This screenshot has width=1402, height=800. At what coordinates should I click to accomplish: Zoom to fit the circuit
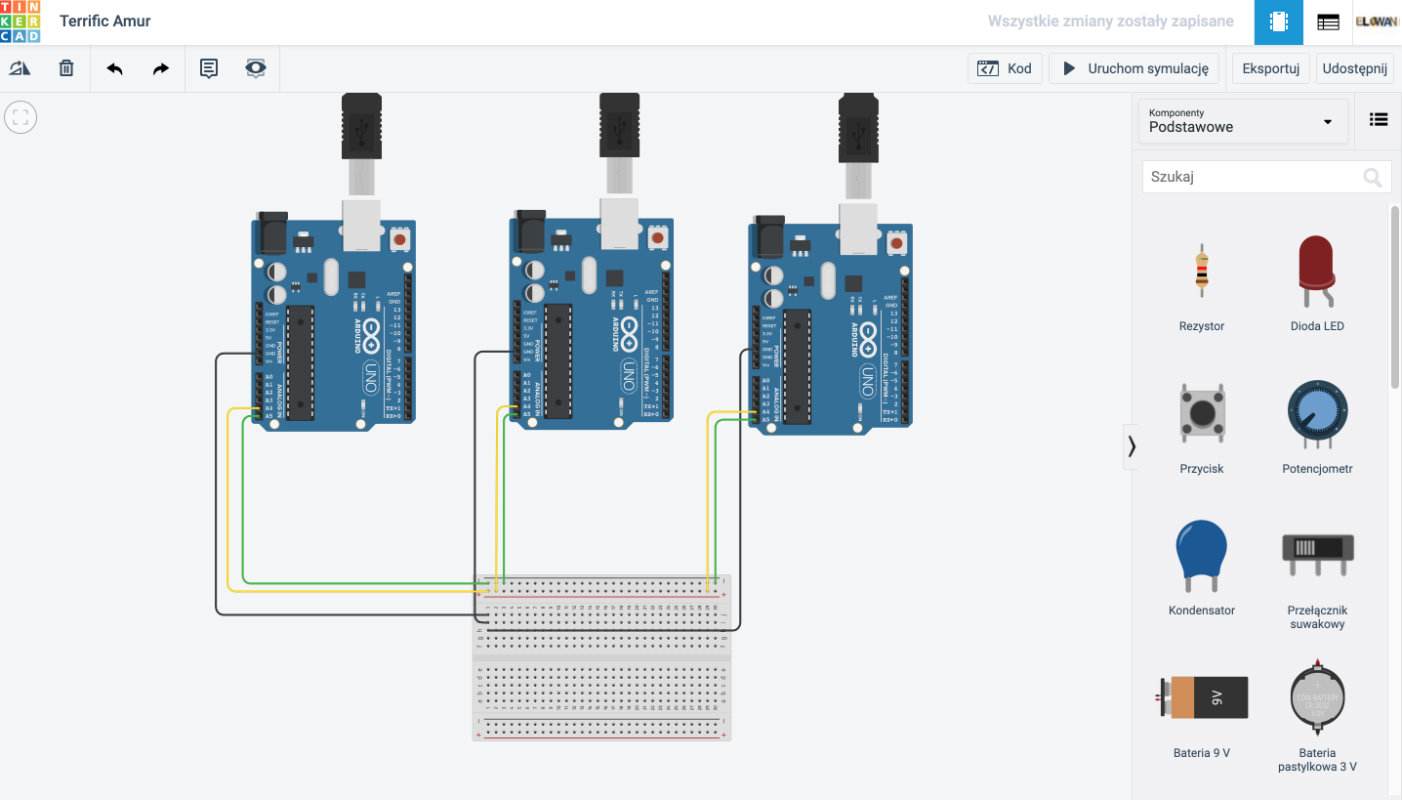coord(21,117)
